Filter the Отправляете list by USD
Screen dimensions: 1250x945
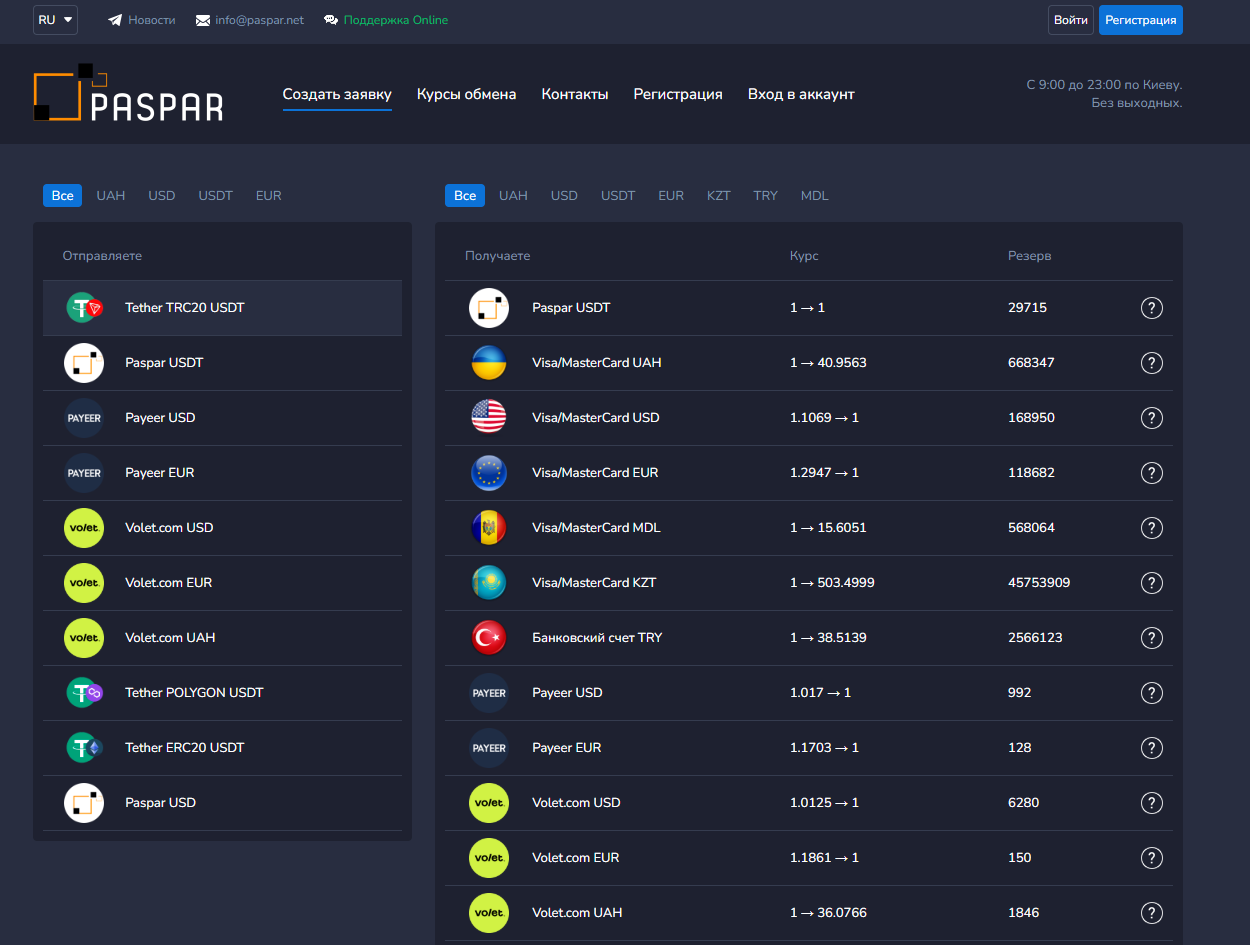(162, 195)
